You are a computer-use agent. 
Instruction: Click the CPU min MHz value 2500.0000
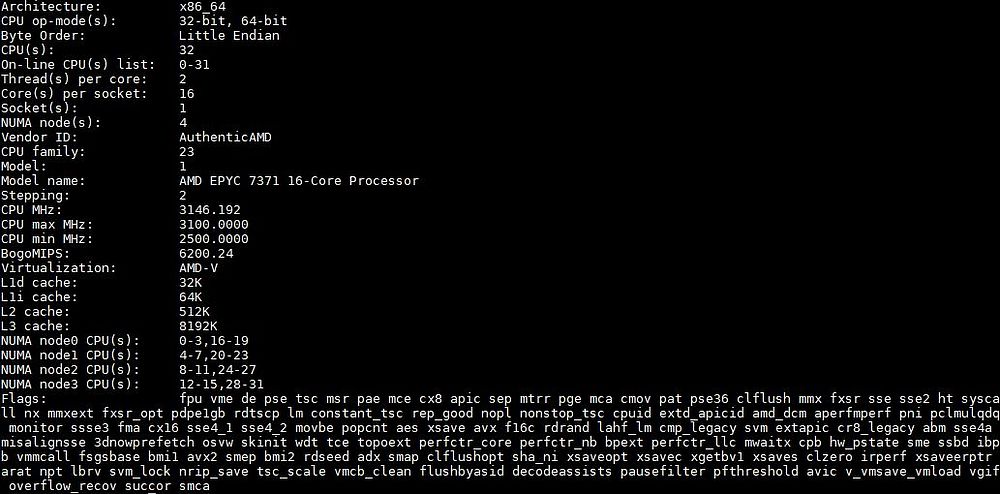pyautogui.click(x=214, y=239)
